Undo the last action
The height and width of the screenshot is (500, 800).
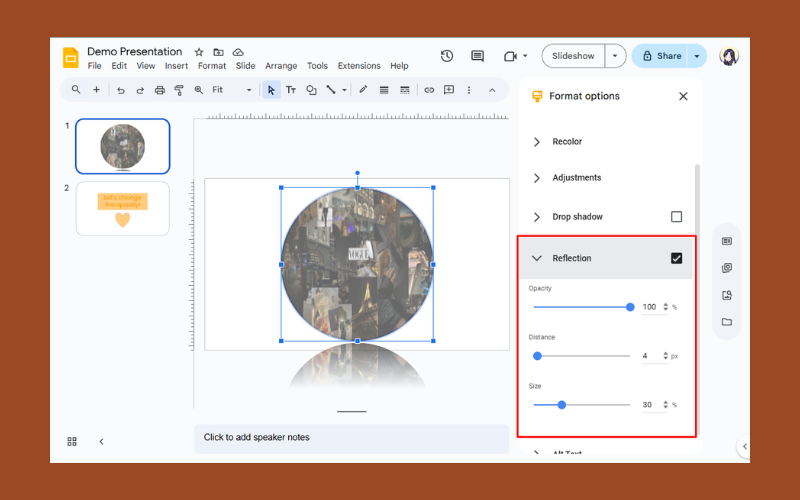(120, 90)
